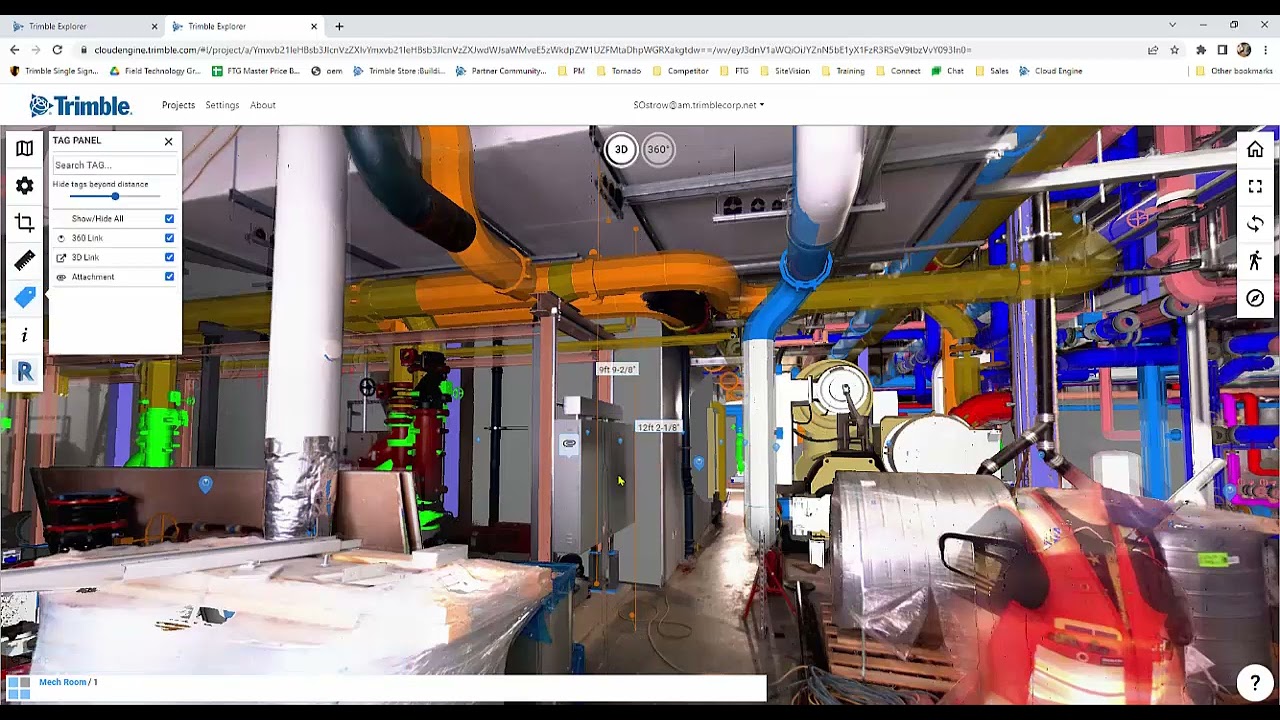Toggle the tag panel icon
Image resolution: width=1280 pixels, height=720 pixels.
[24, 297]
